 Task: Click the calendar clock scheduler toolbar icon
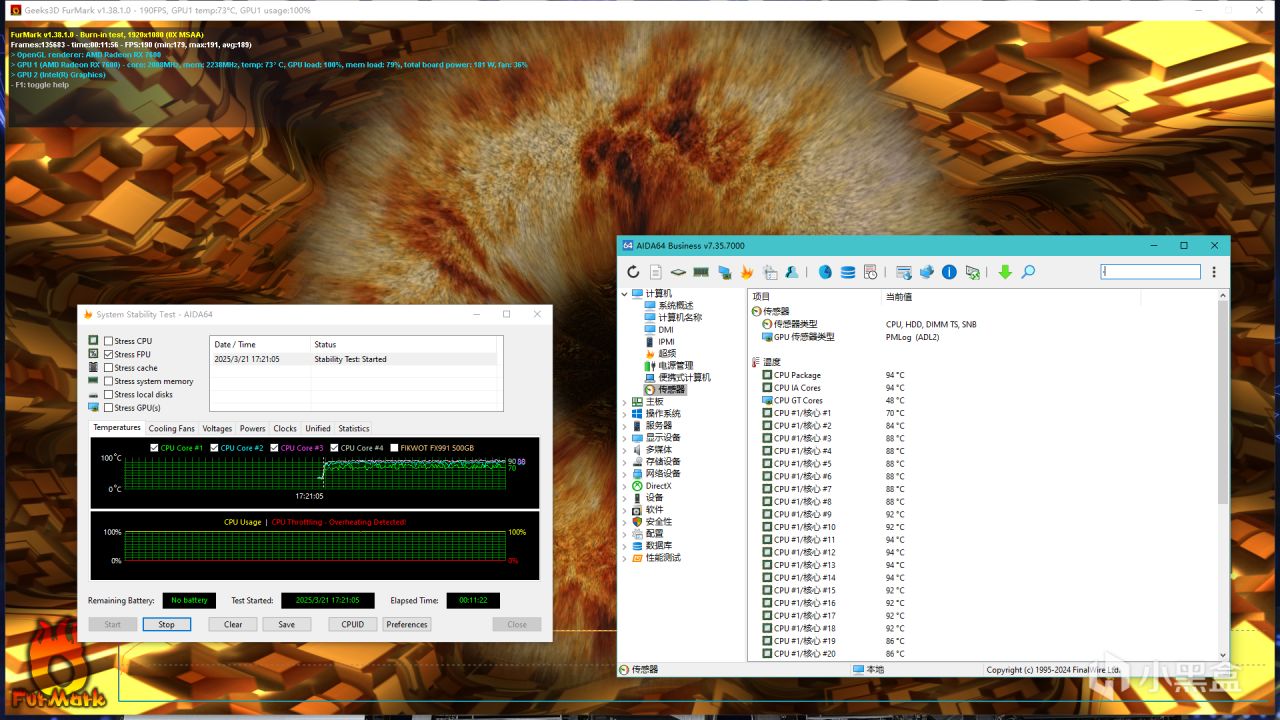[x=871, y=272]
